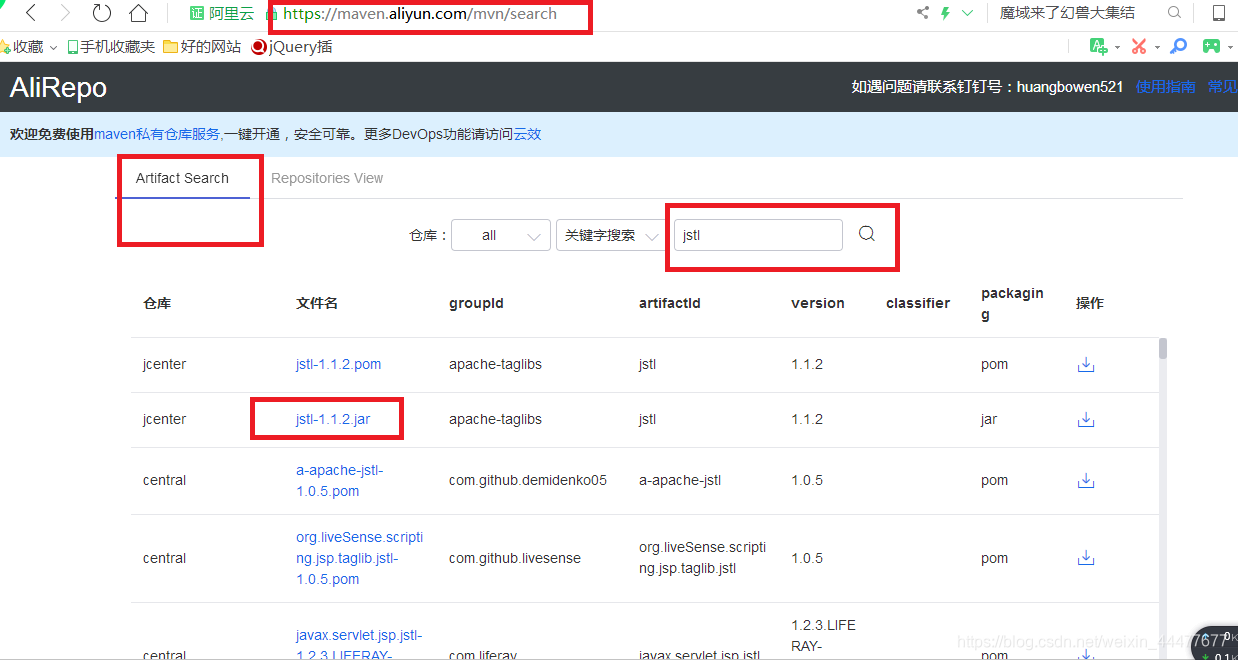Click the 阿里云 site identity badge

[222, 14]
